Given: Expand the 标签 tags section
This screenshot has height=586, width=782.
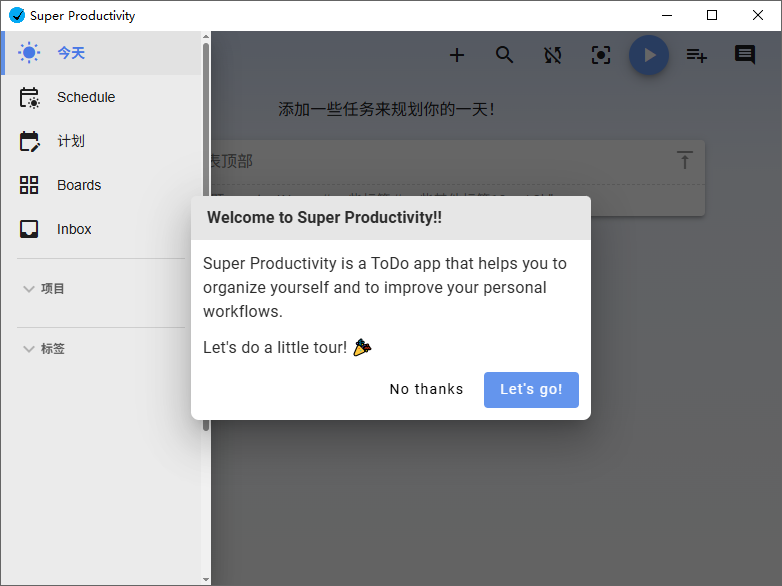Looking at the screenshot, I should [44, 349].
